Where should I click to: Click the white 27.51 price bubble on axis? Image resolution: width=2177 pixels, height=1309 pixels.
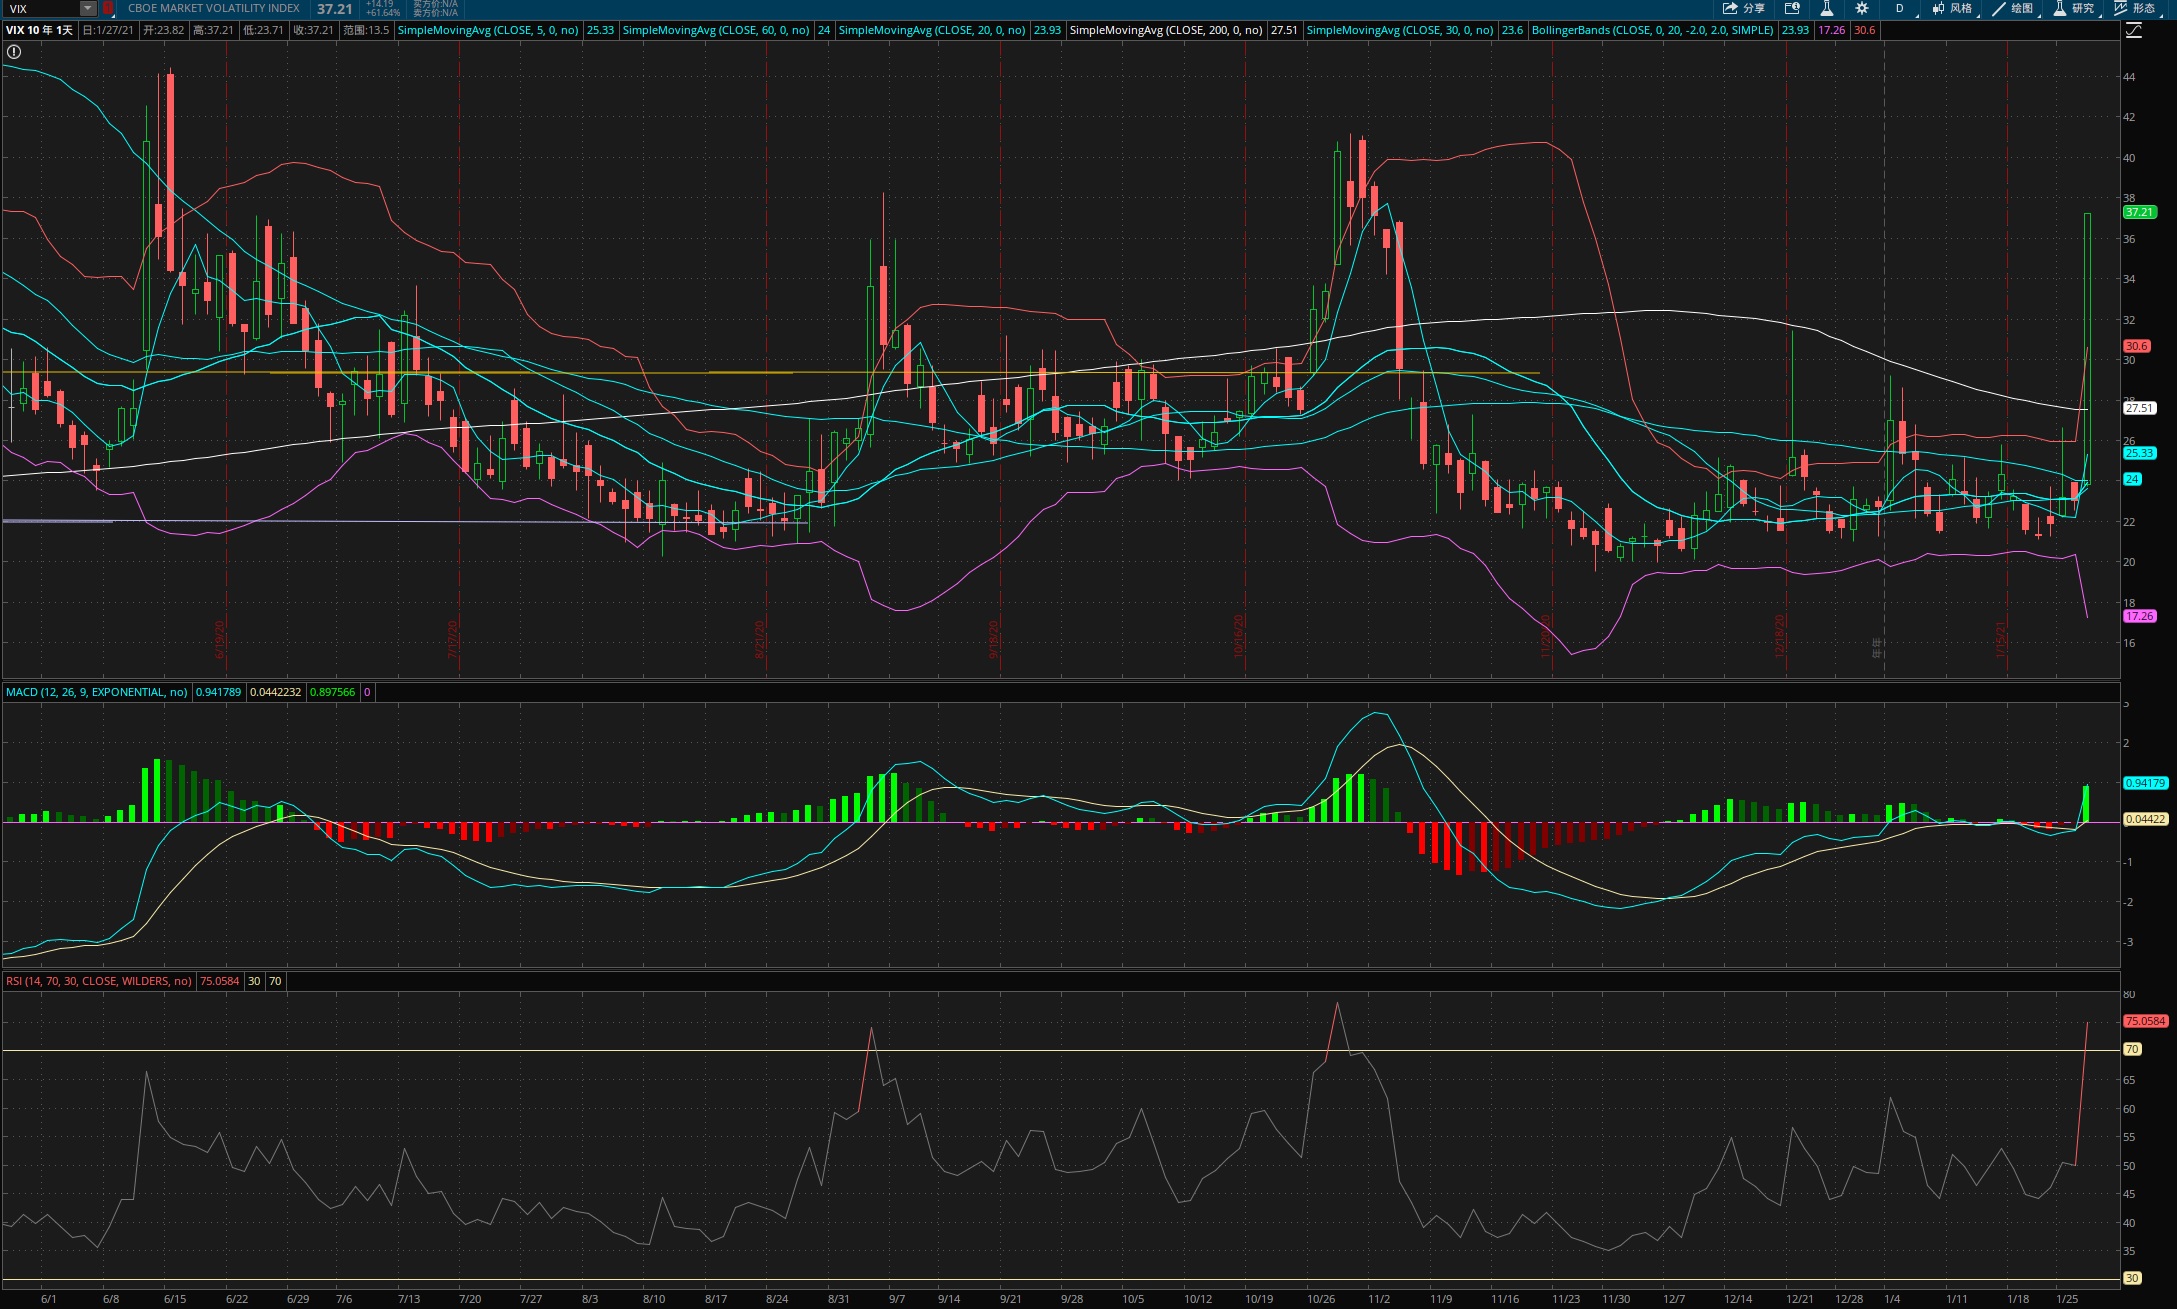point(2140,408)
